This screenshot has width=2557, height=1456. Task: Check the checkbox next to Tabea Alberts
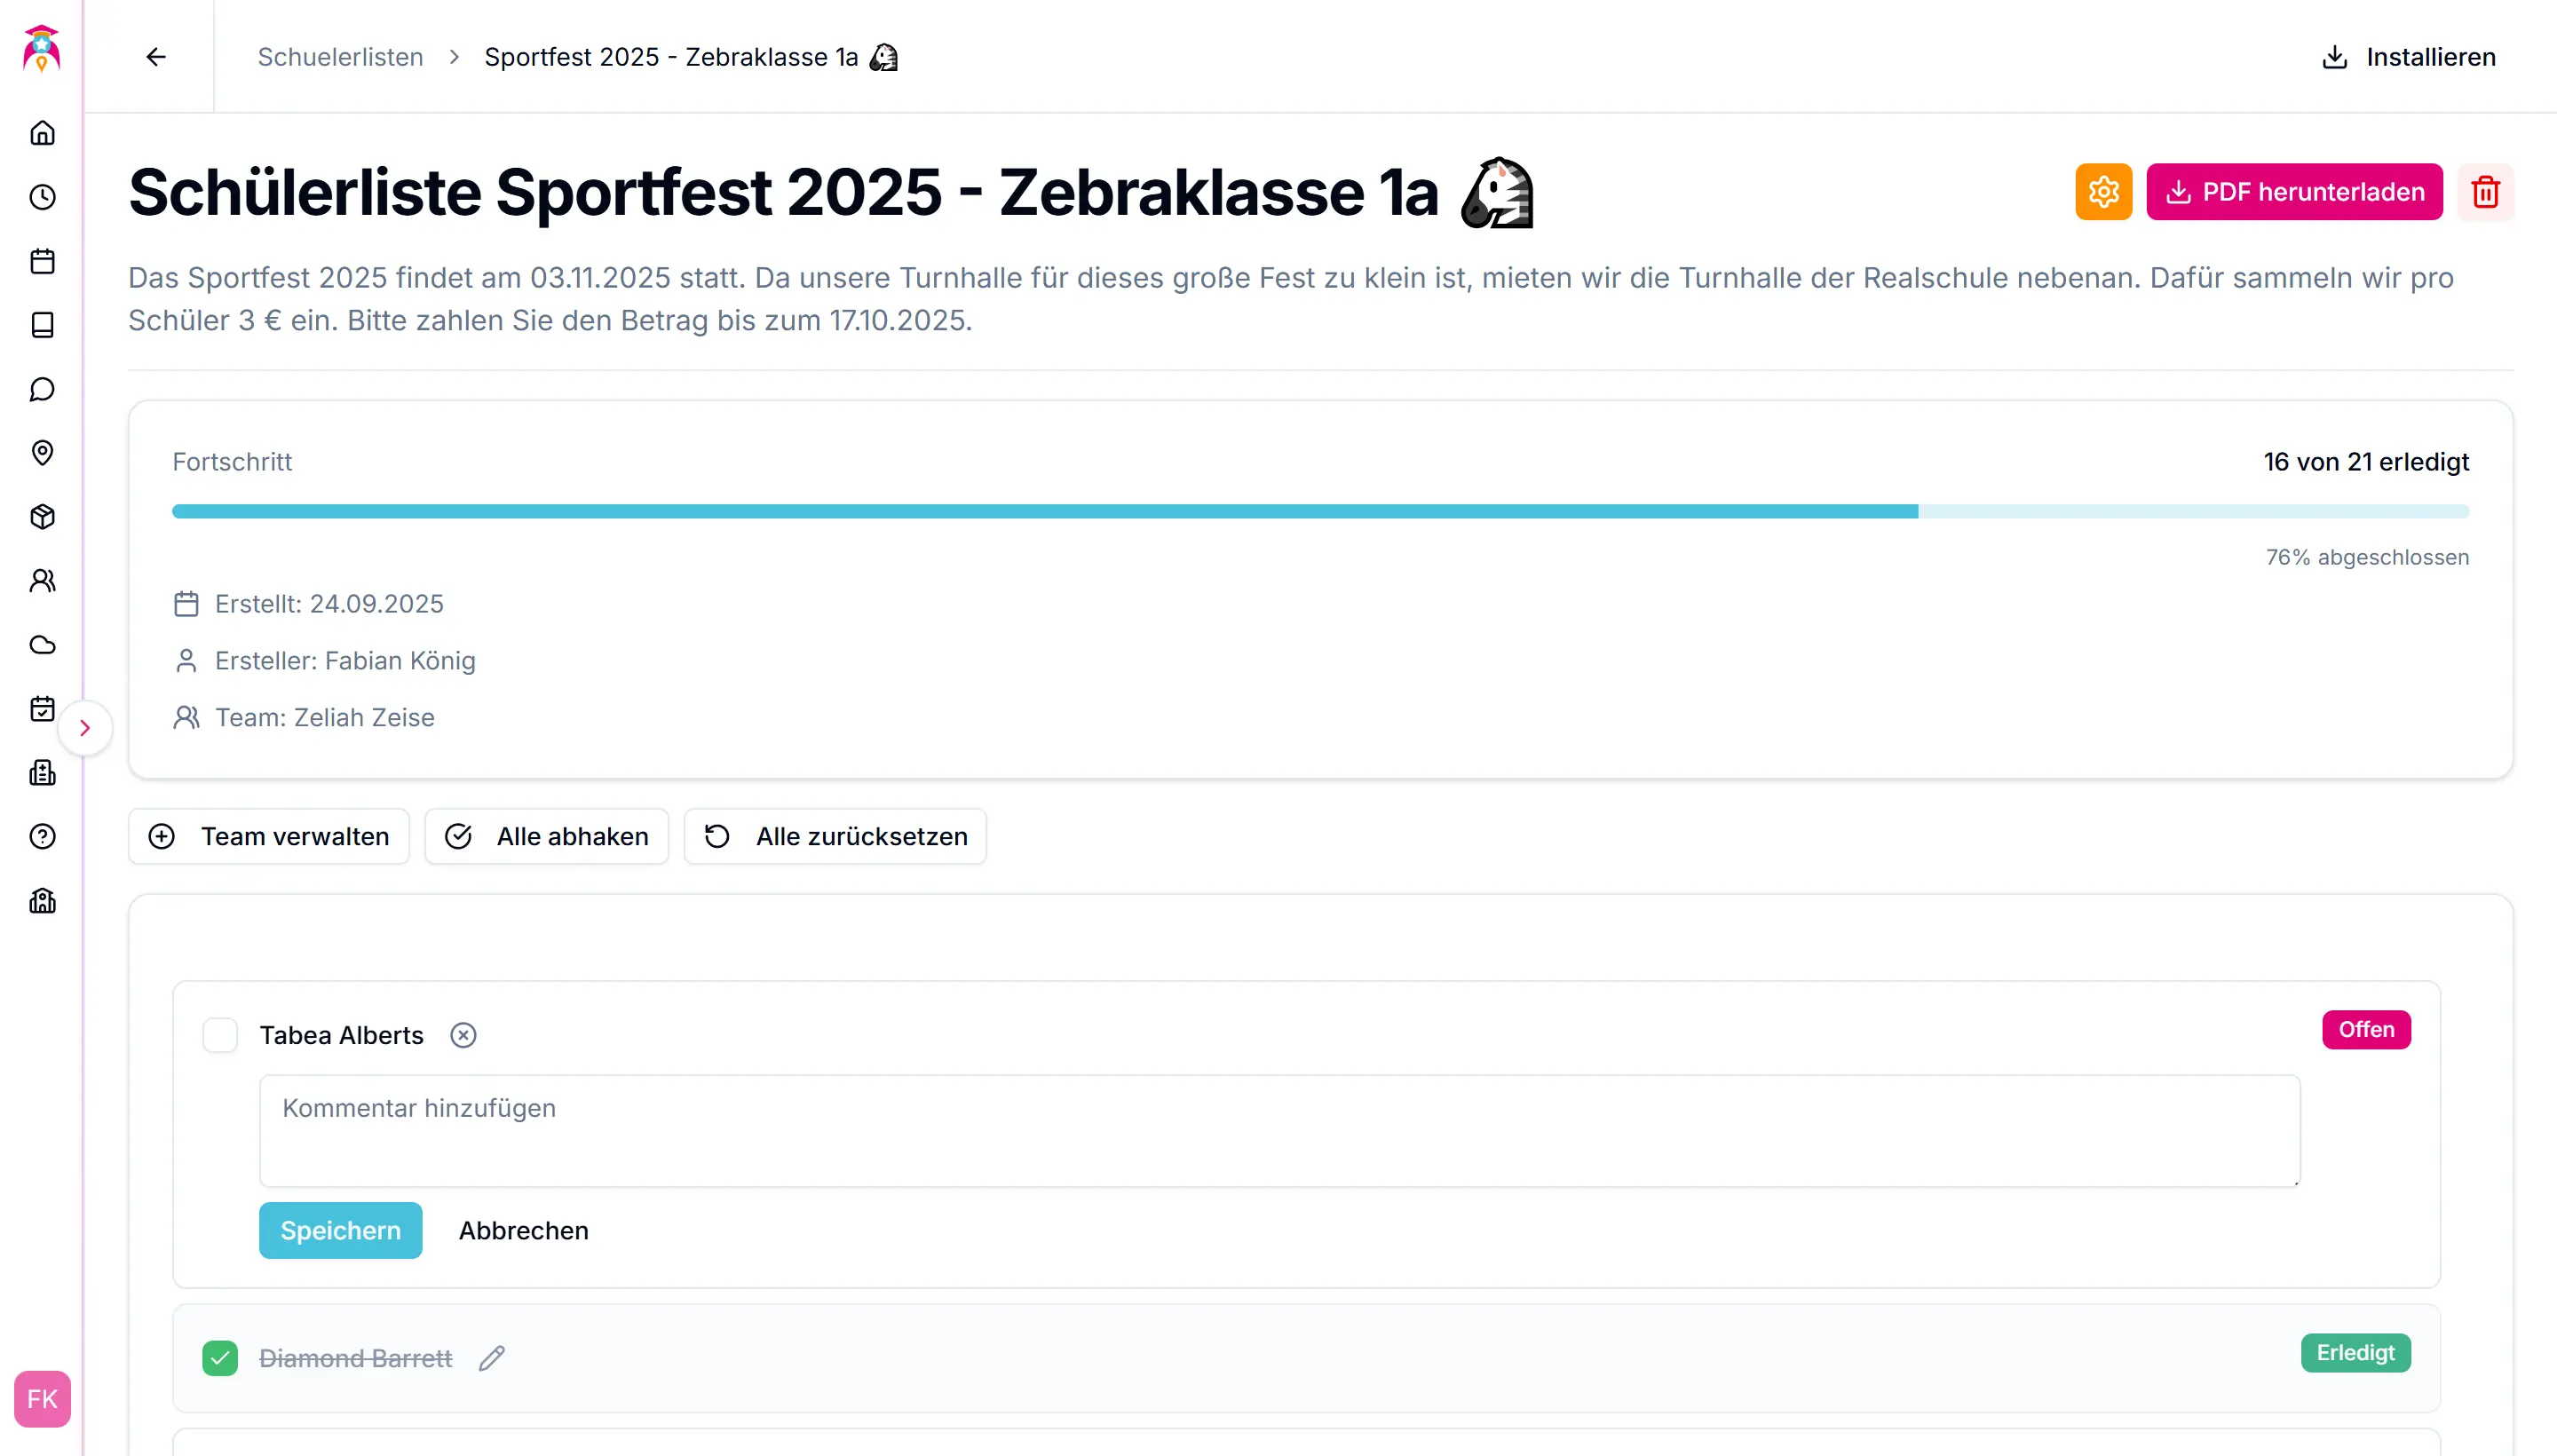click(220, 1035)
